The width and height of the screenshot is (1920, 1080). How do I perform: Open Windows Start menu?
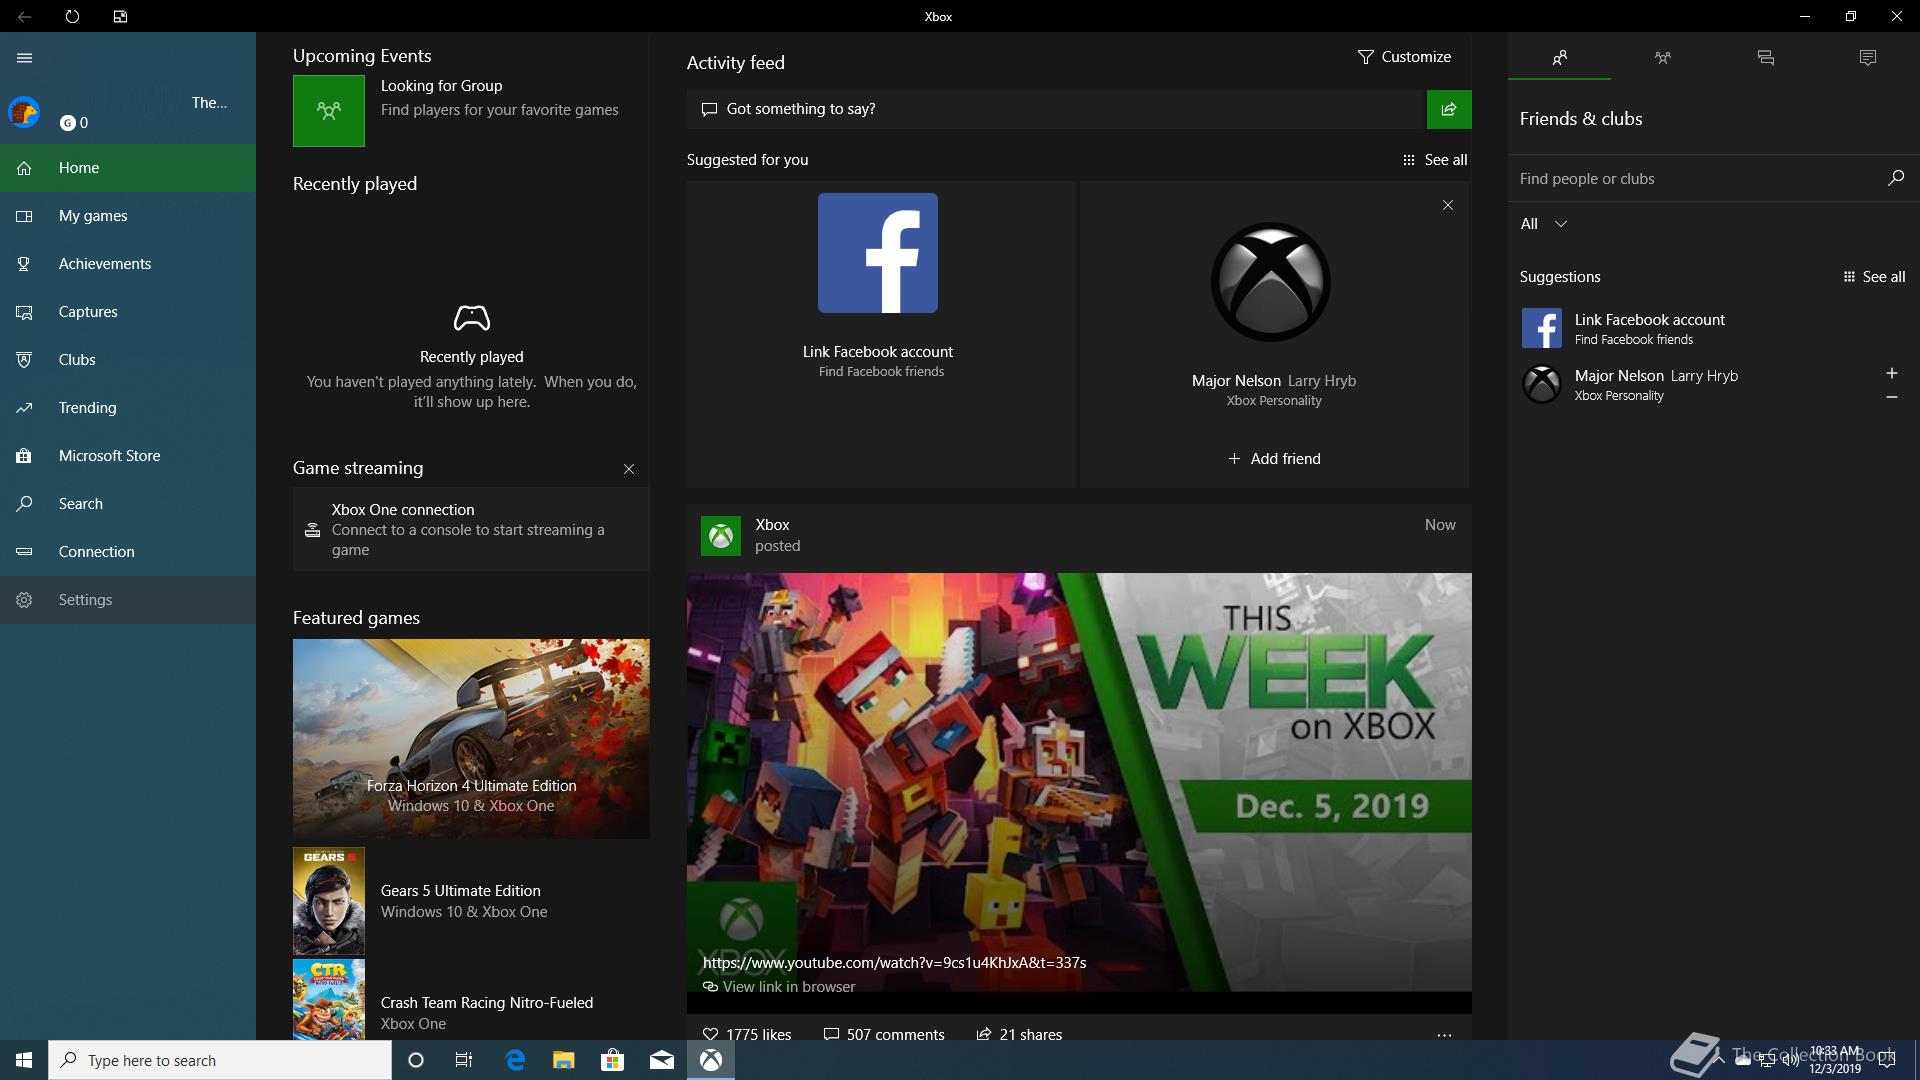click(24, 1060)
